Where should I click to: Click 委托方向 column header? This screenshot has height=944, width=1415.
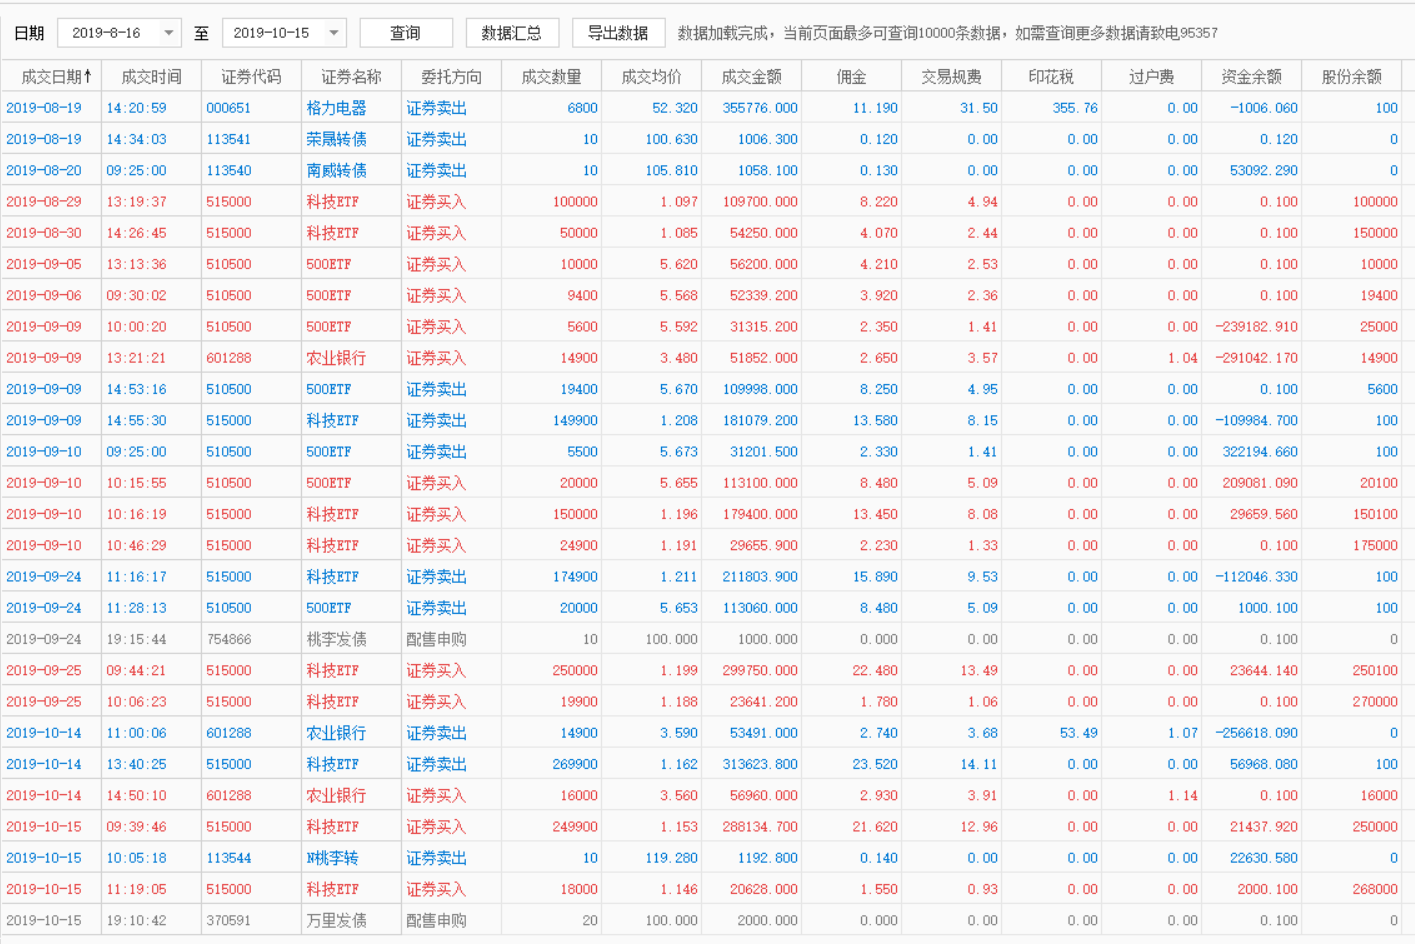[x=451, y=76]
